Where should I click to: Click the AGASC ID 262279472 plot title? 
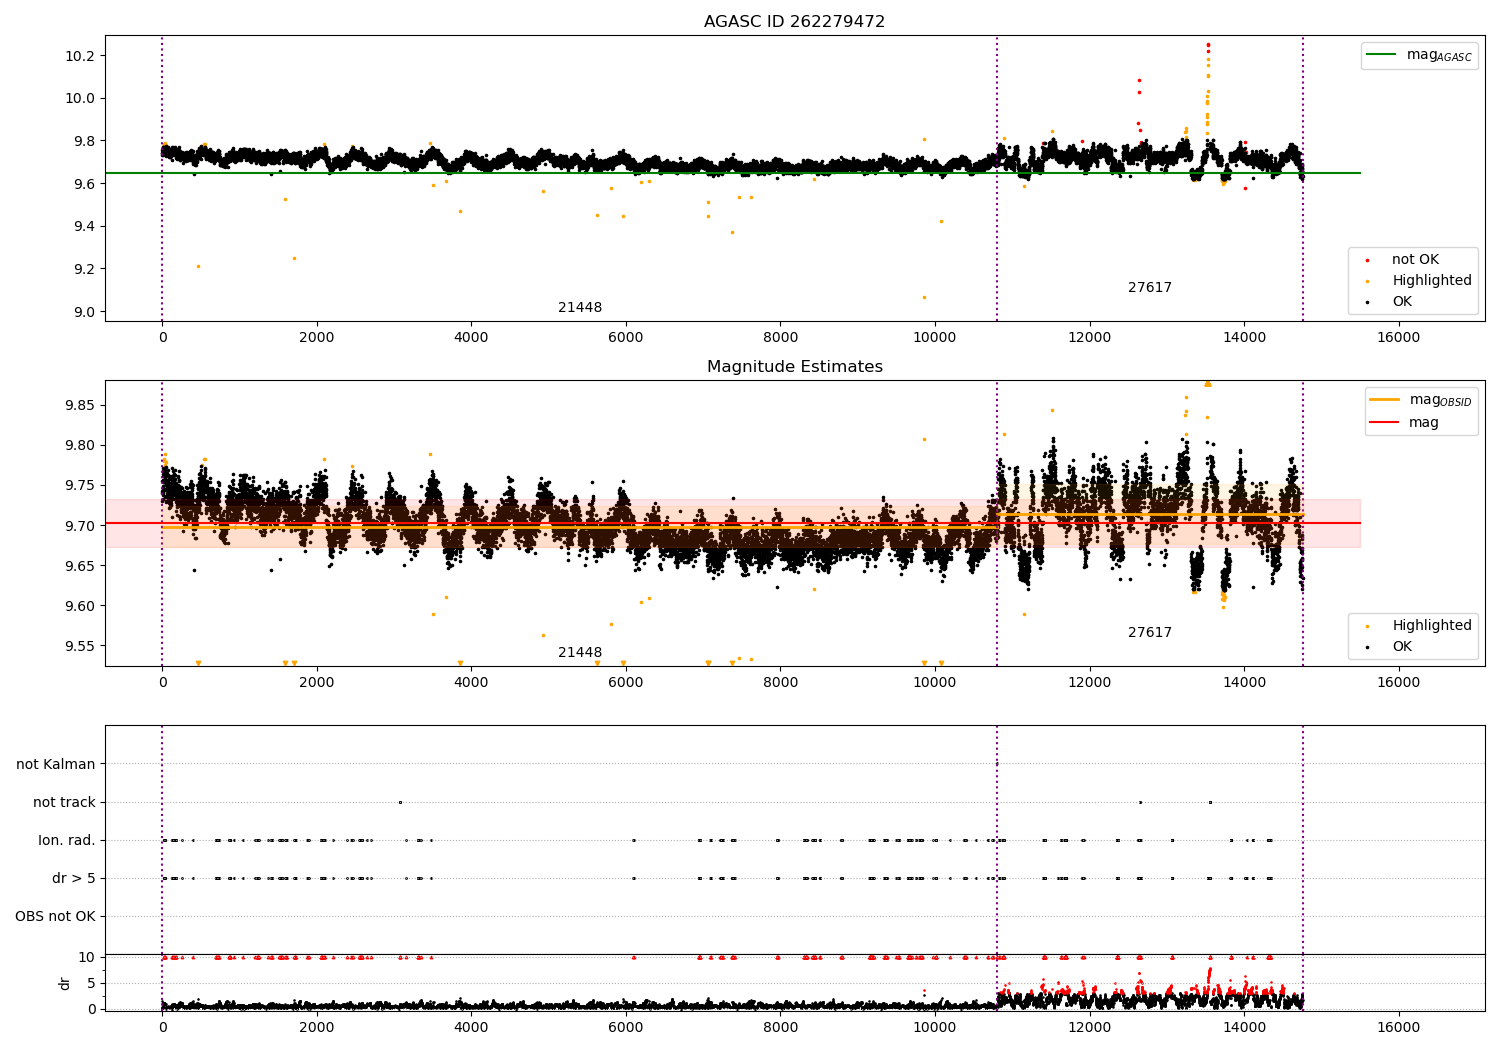[794, 22]
